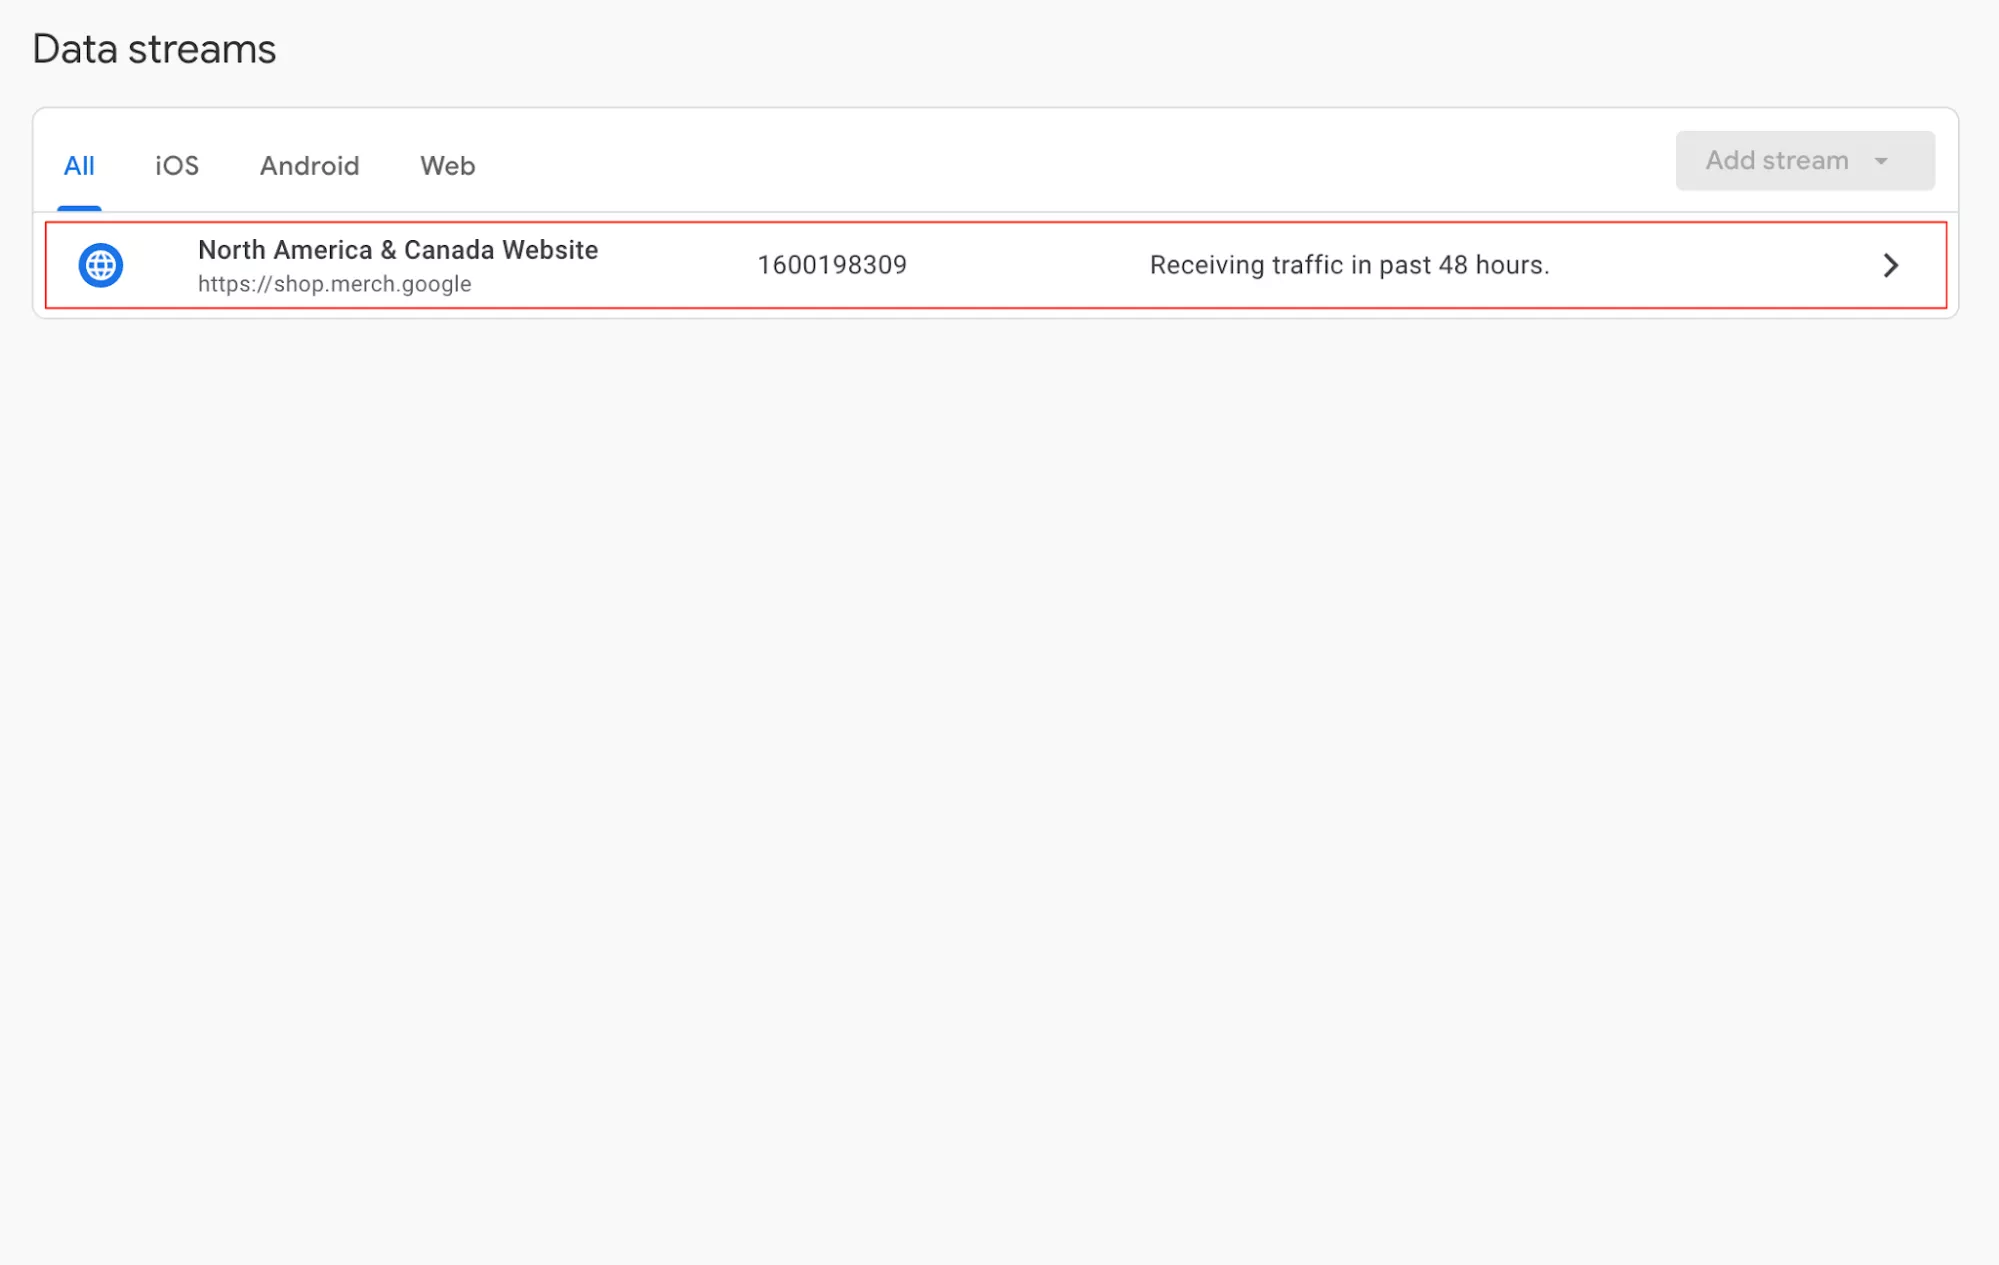The height and width of the screenshot is (1265, 1999).
Task: Click the word North in stream title
Action: [231, 250]
